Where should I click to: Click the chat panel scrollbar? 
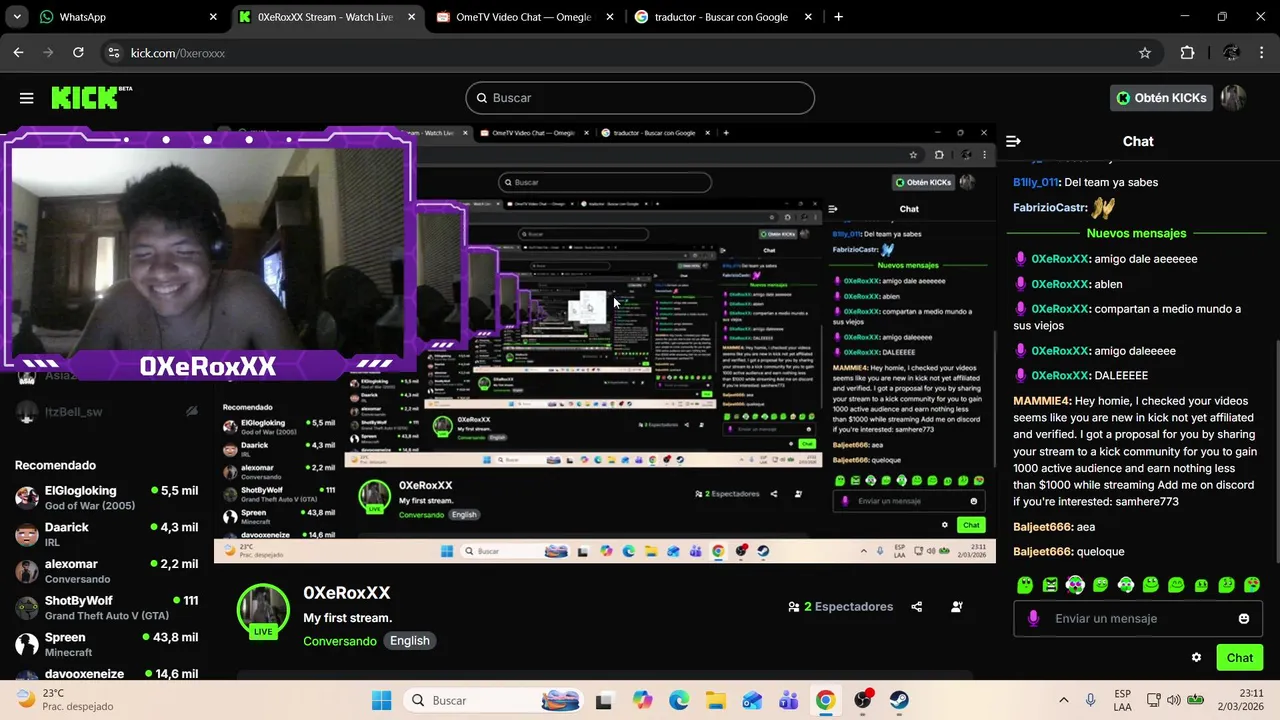coord(1276,450)
